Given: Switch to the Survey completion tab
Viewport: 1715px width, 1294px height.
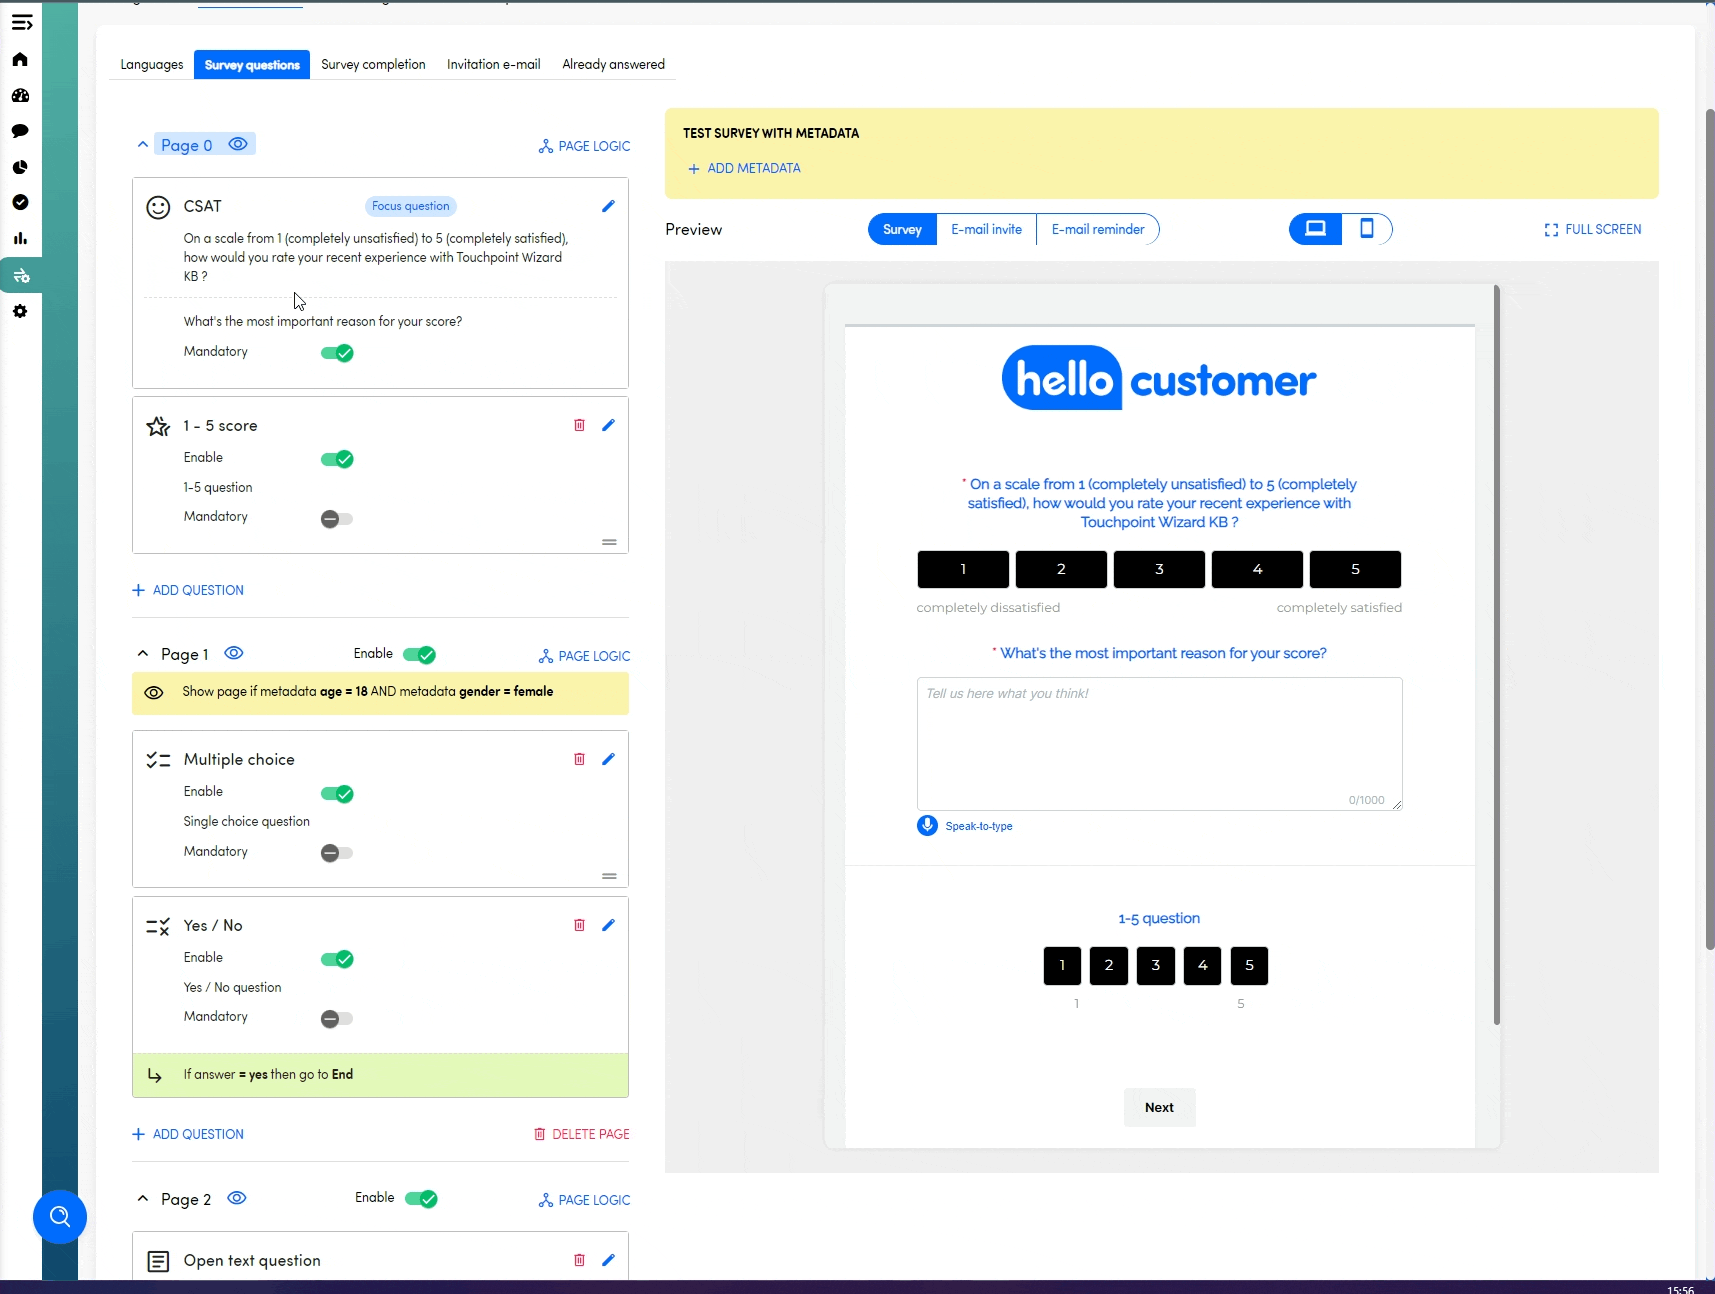Looking at the screenshot, I should [x=373, y=65].
